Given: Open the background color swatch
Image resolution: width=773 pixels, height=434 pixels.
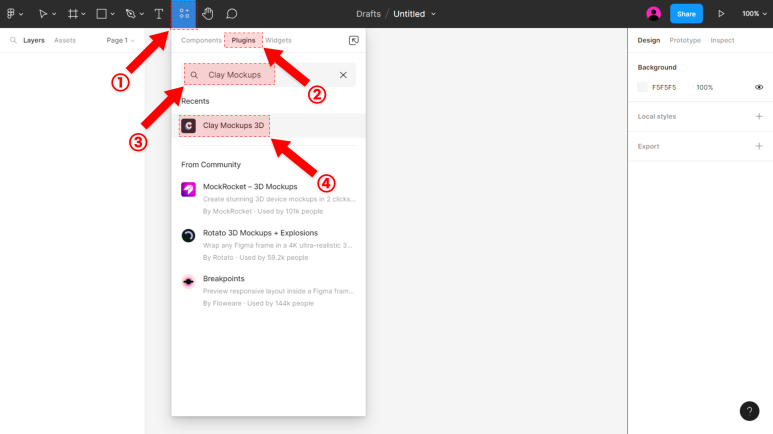Looking at the screenshot, I should (x=642, y=87).
